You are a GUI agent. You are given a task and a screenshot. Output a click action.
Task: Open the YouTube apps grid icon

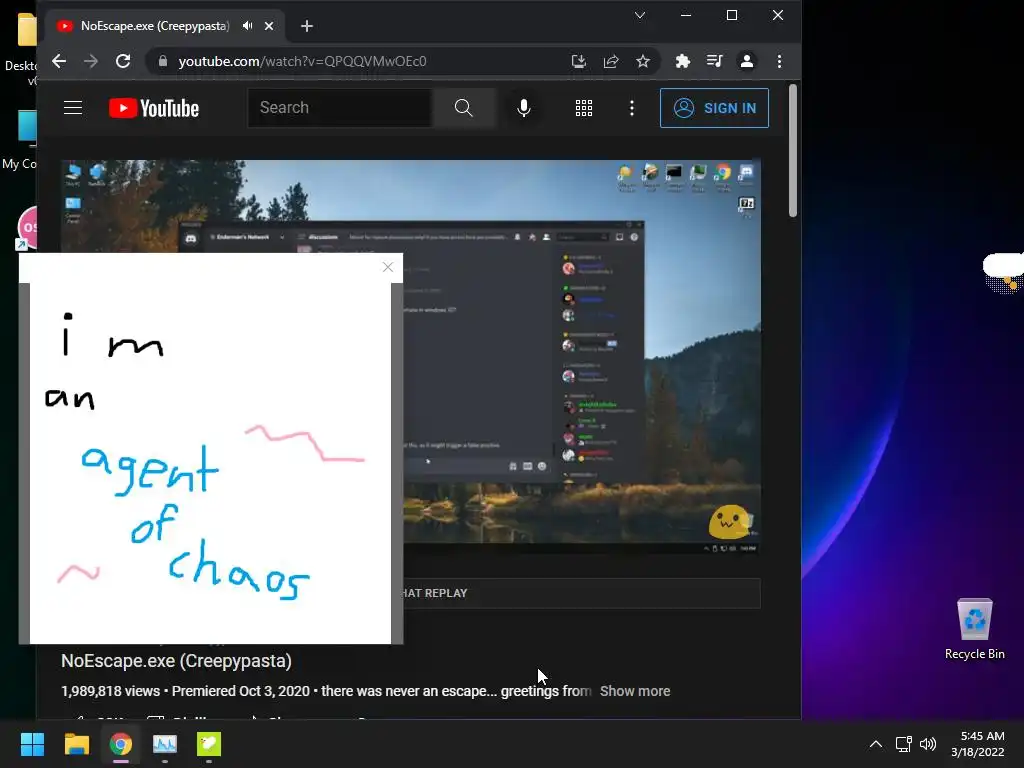tap(584, 108)
